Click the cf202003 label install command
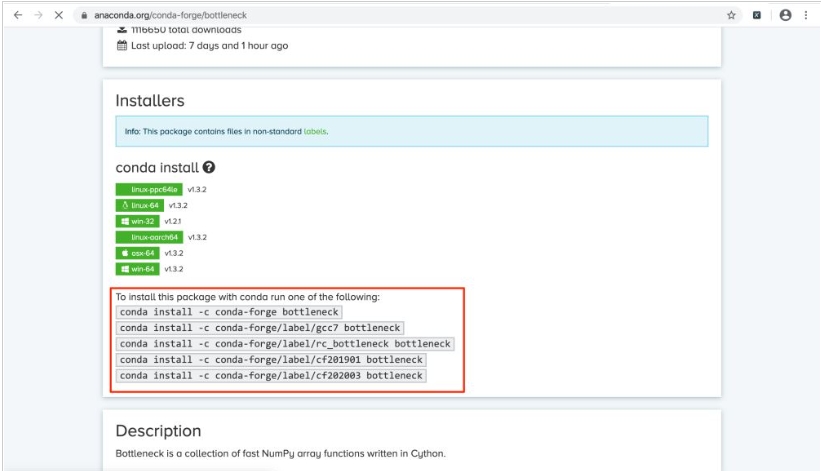The height and width of the screenshot is (471, 821). [x=271, y=376]
